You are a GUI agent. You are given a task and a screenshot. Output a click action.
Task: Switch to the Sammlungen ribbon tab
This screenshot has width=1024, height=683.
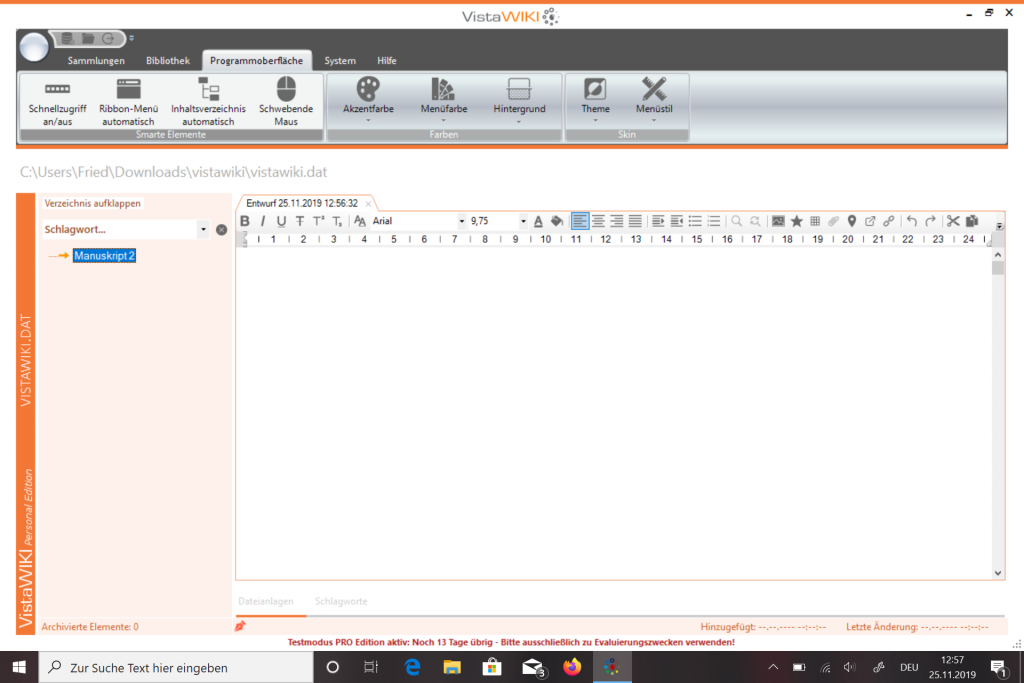click(96, 61)
